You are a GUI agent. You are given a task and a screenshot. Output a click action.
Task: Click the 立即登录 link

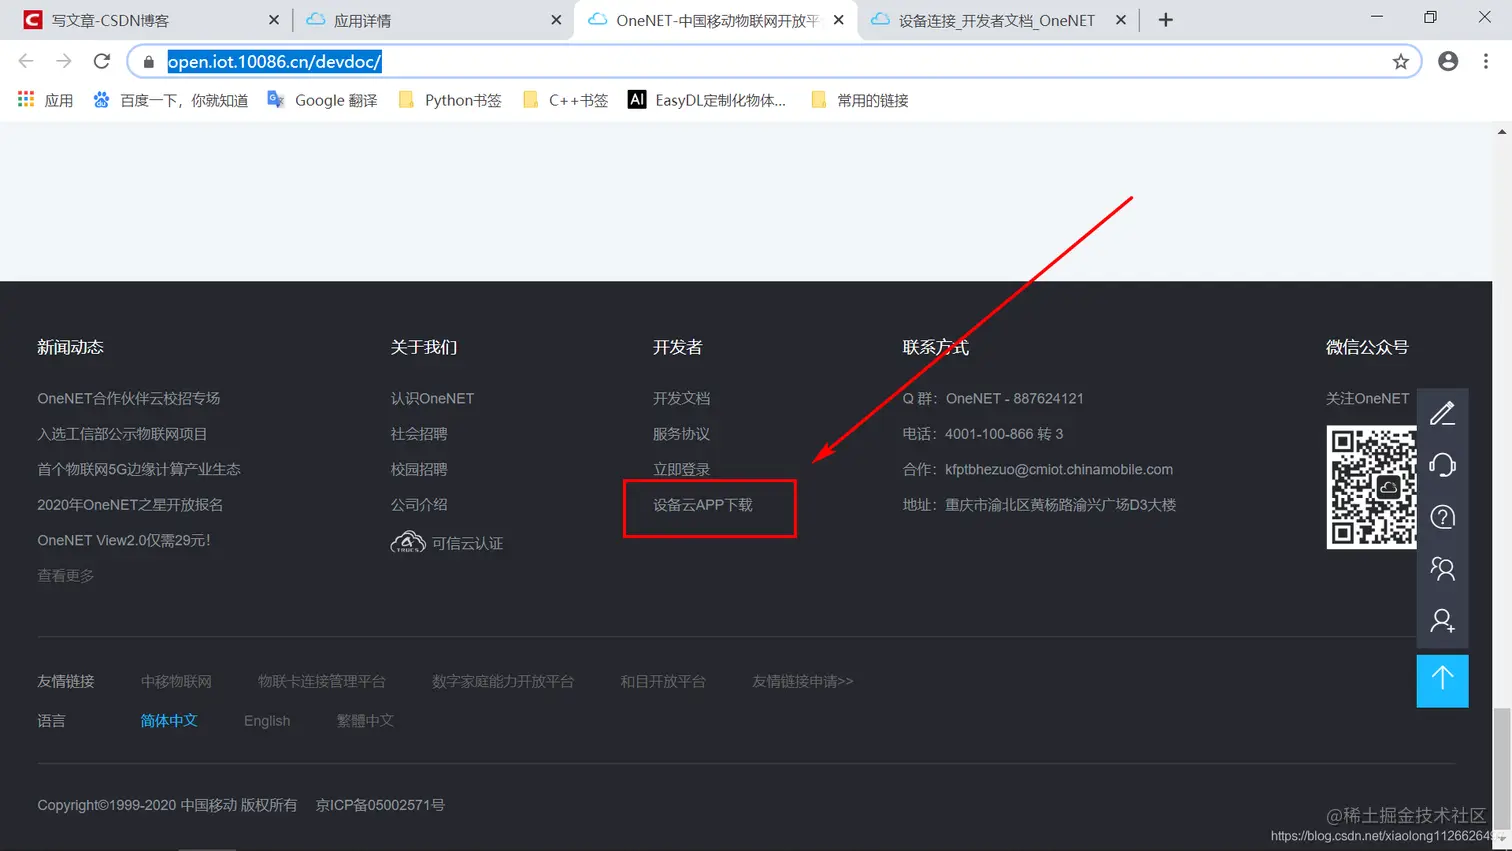(x=681, y=469)
